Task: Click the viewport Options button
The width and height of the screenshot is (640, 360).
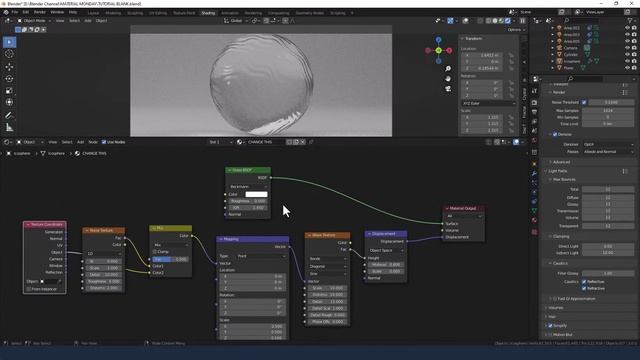Action: [515, 29]
